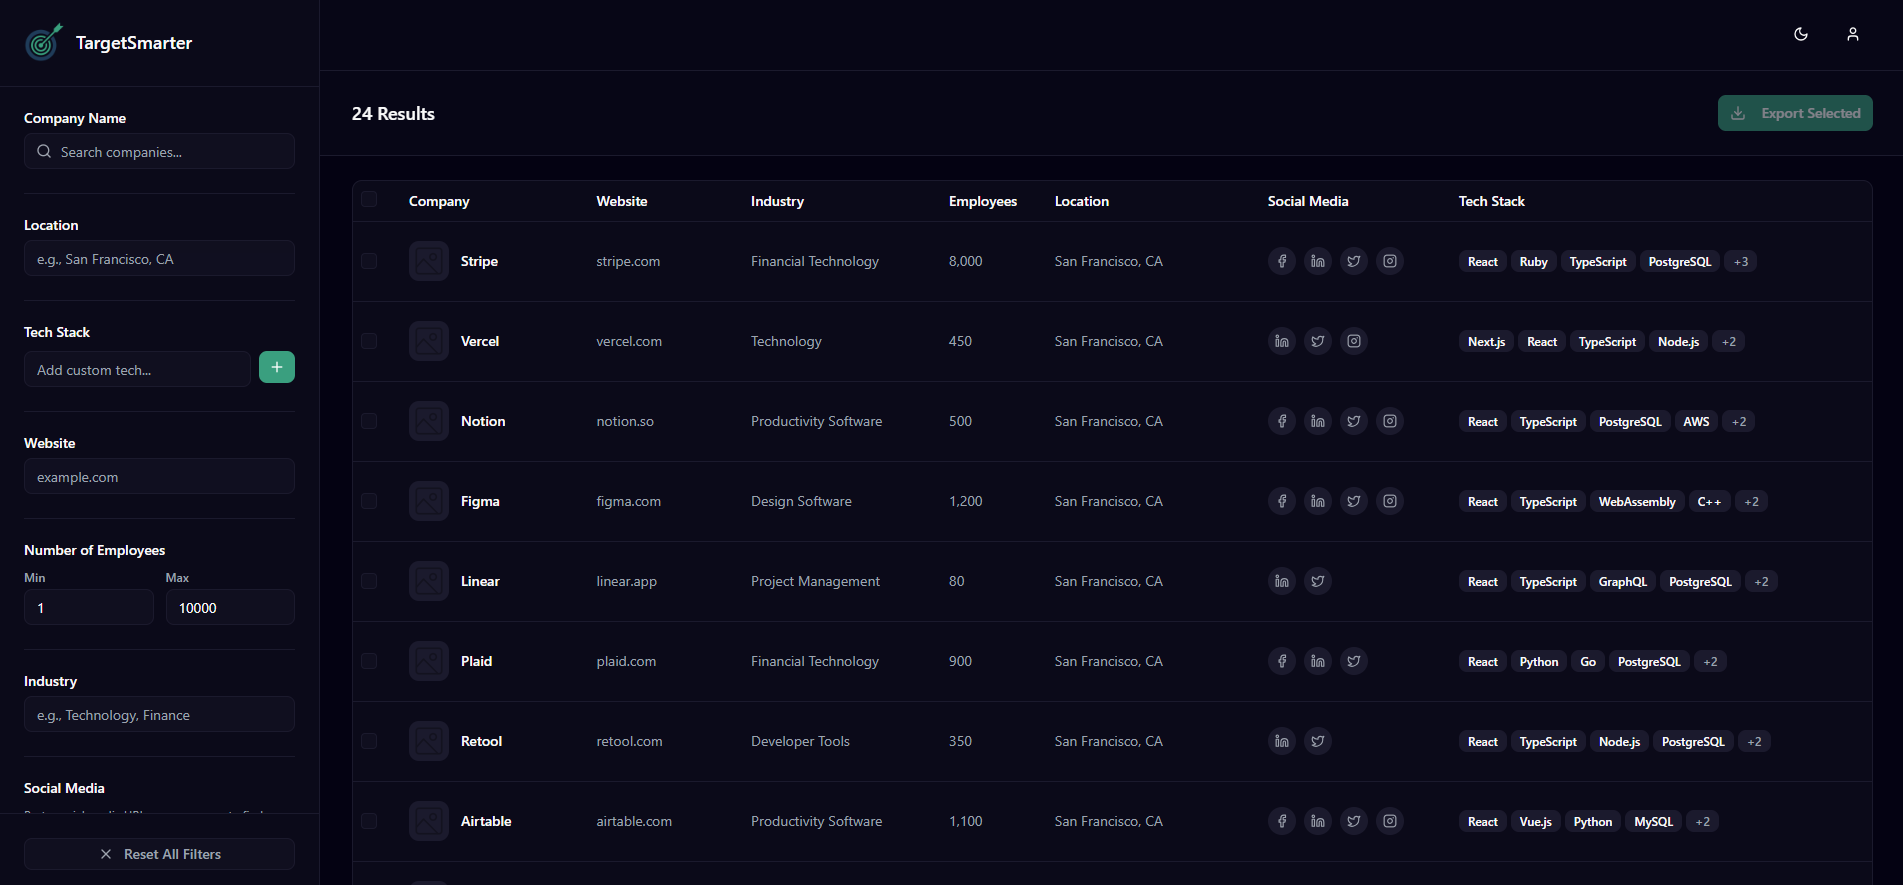Click Reset All Filters button

159,854
